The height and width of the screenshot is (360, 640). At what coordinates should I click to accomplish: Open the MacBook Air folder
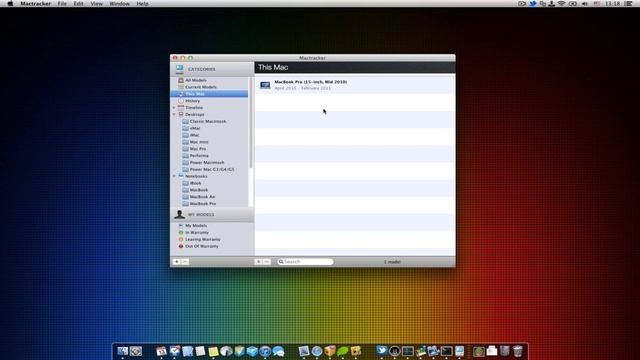click(x=209, y=197)
